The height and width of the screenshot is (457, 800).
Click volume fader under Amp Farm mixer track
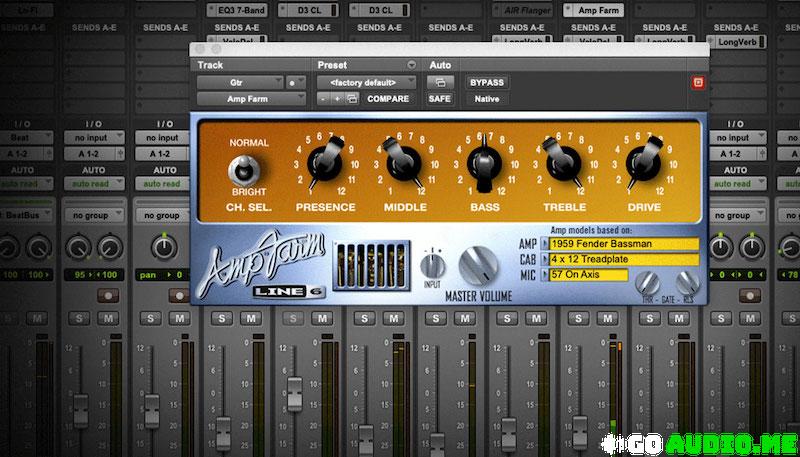click(580, 432)
